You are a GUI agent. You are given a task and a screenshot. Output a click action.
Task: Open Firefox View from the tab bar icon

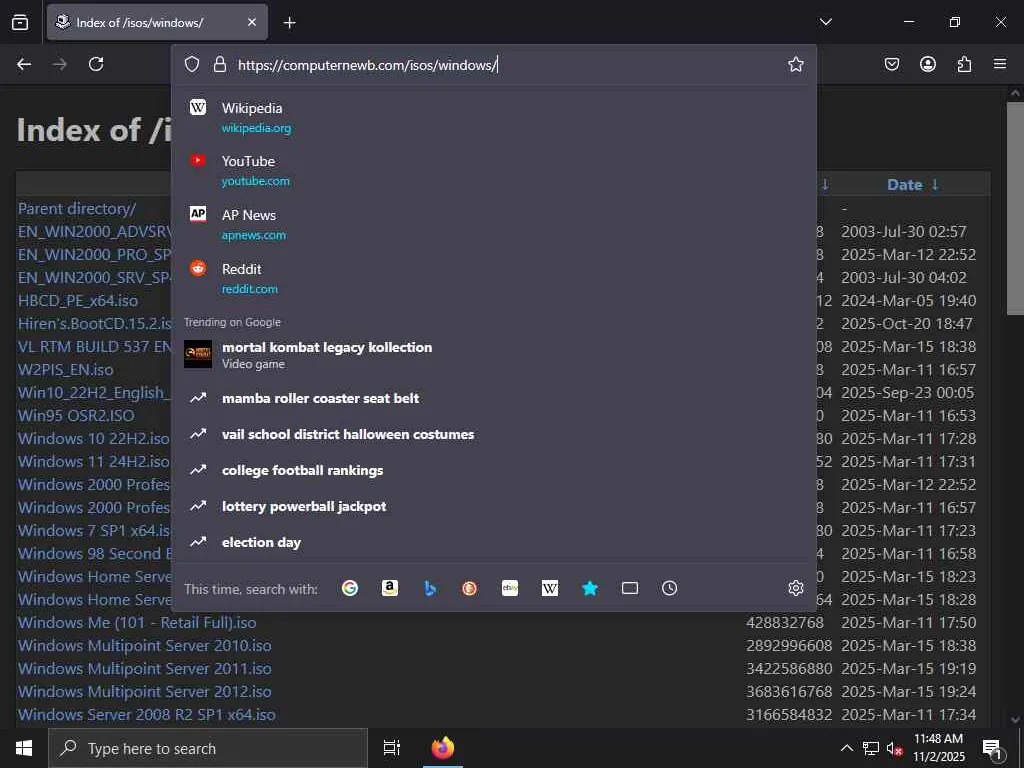click(x=20, y=22)
